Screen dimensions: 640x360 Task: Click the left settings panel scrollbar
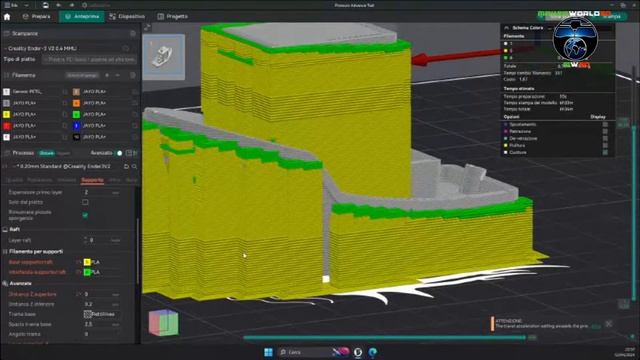[x=138, y=251]
